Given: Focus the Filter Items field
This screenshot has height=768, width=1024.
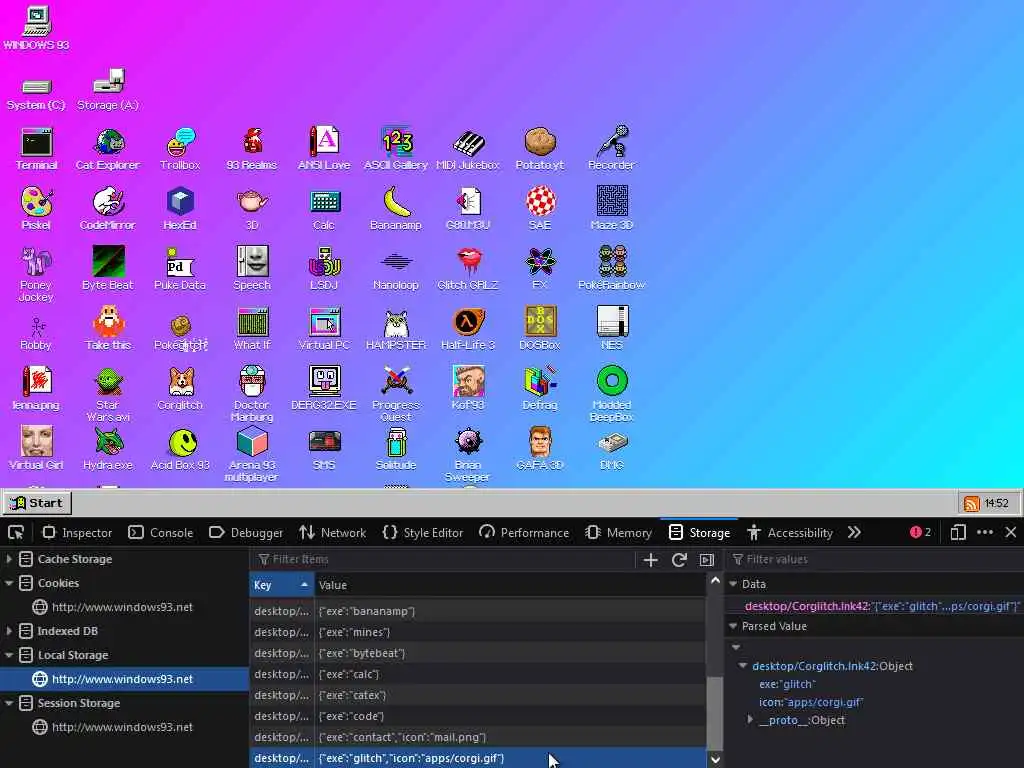Looking at the screenshot, I should point(444,559).
